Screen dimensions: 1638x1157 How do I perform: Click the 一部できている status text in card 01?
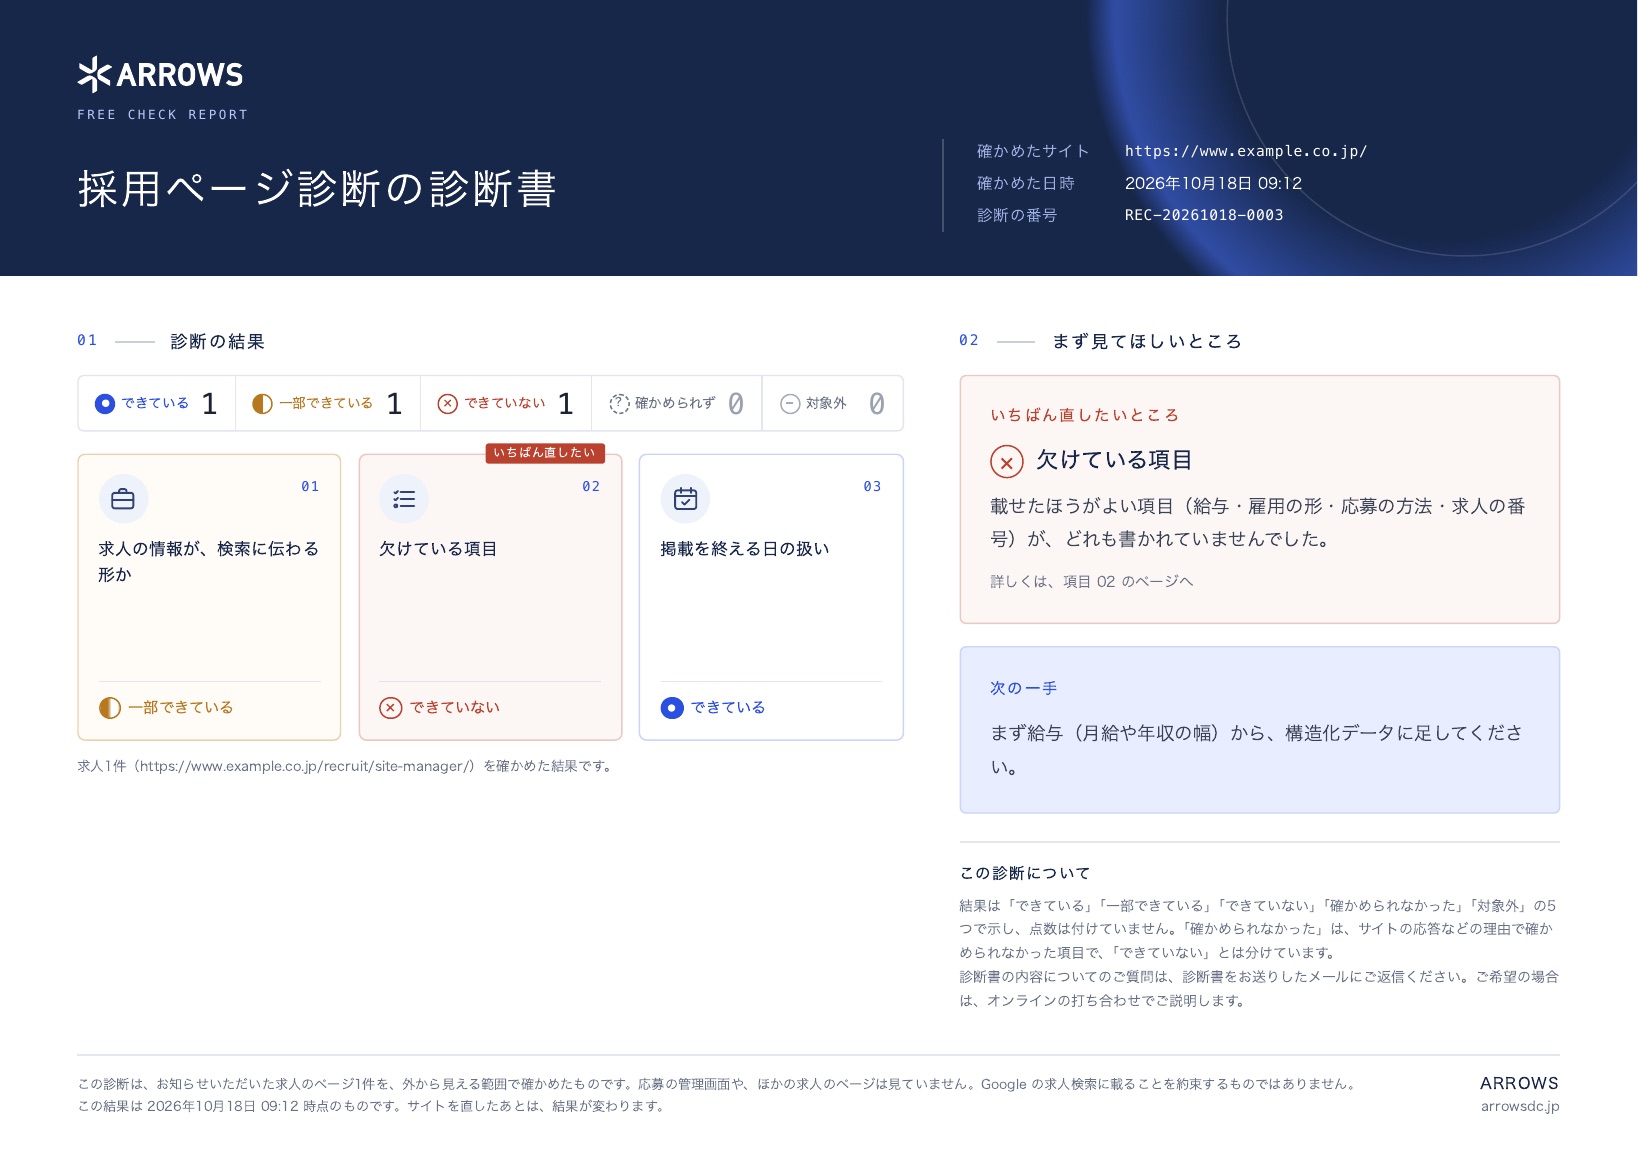[181, 707]
